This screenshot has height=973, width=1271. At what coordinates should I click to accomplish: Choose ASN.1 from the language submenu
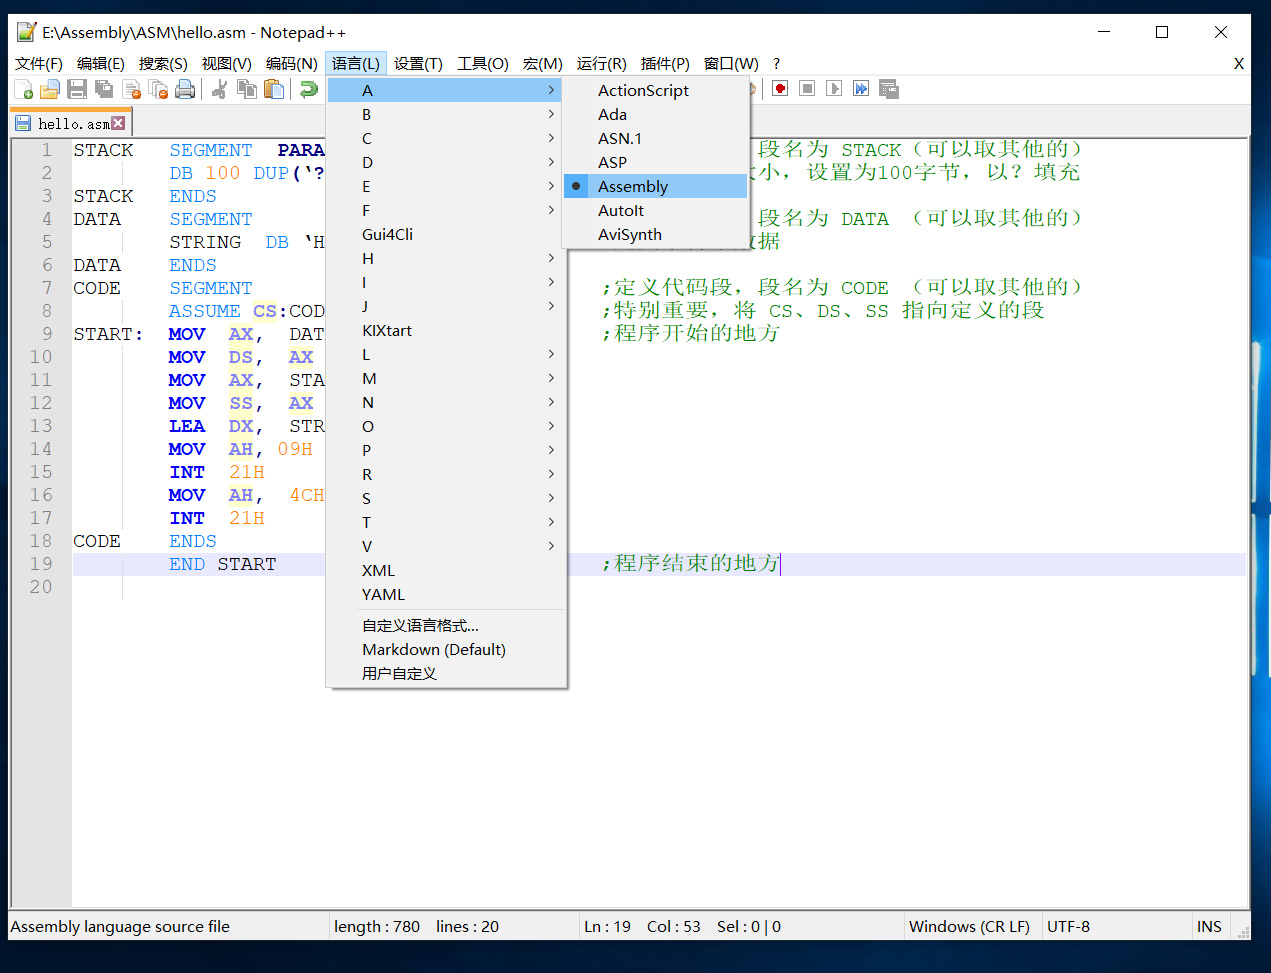click(656, 138)
